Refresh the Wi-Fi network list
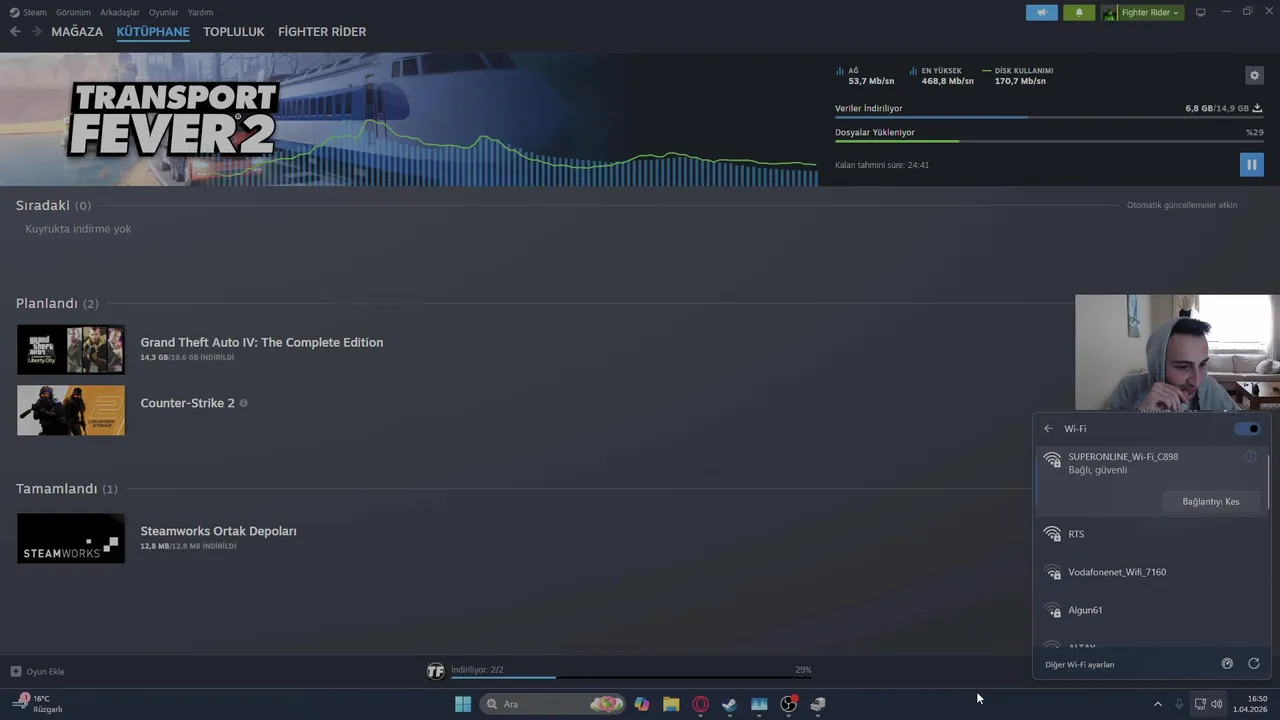Viewport: 1280px width, 720px height. 1254,664
